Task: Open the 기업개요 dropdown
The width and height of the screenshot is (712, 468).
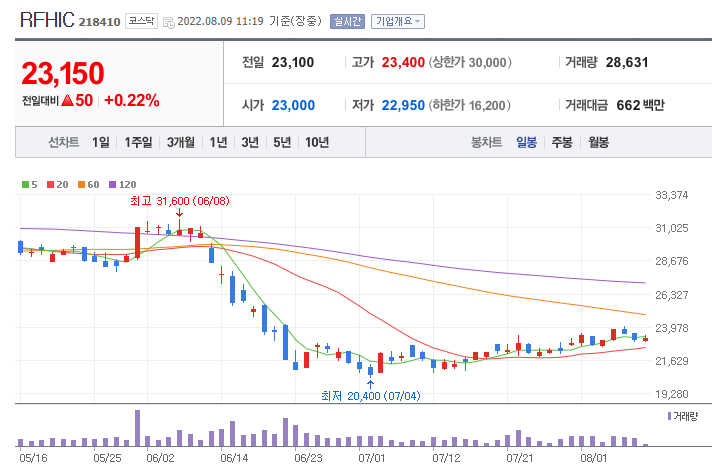Action: tap(398, 21)
